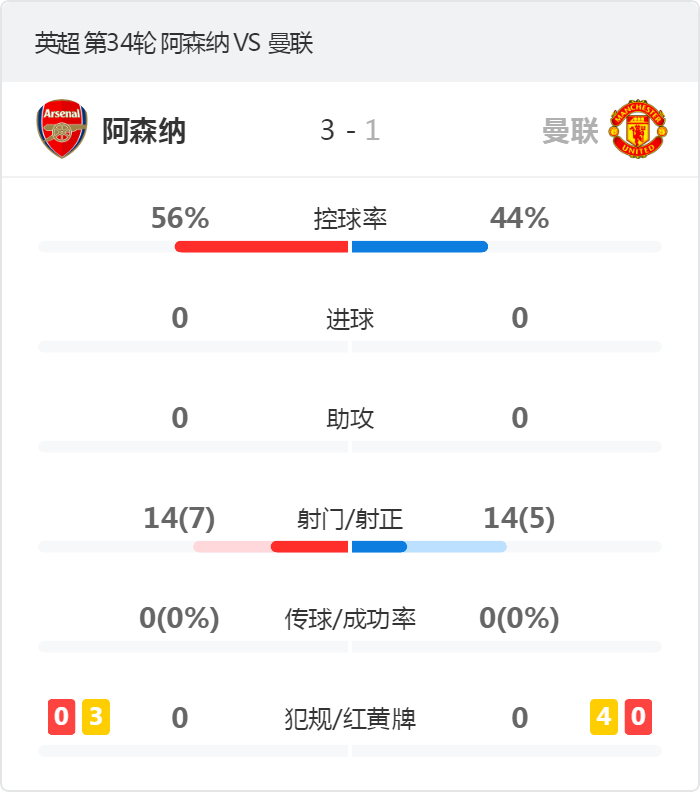Click the 3 - 1 match score
This screenshot has width=700, height=792.
[349, 131]
